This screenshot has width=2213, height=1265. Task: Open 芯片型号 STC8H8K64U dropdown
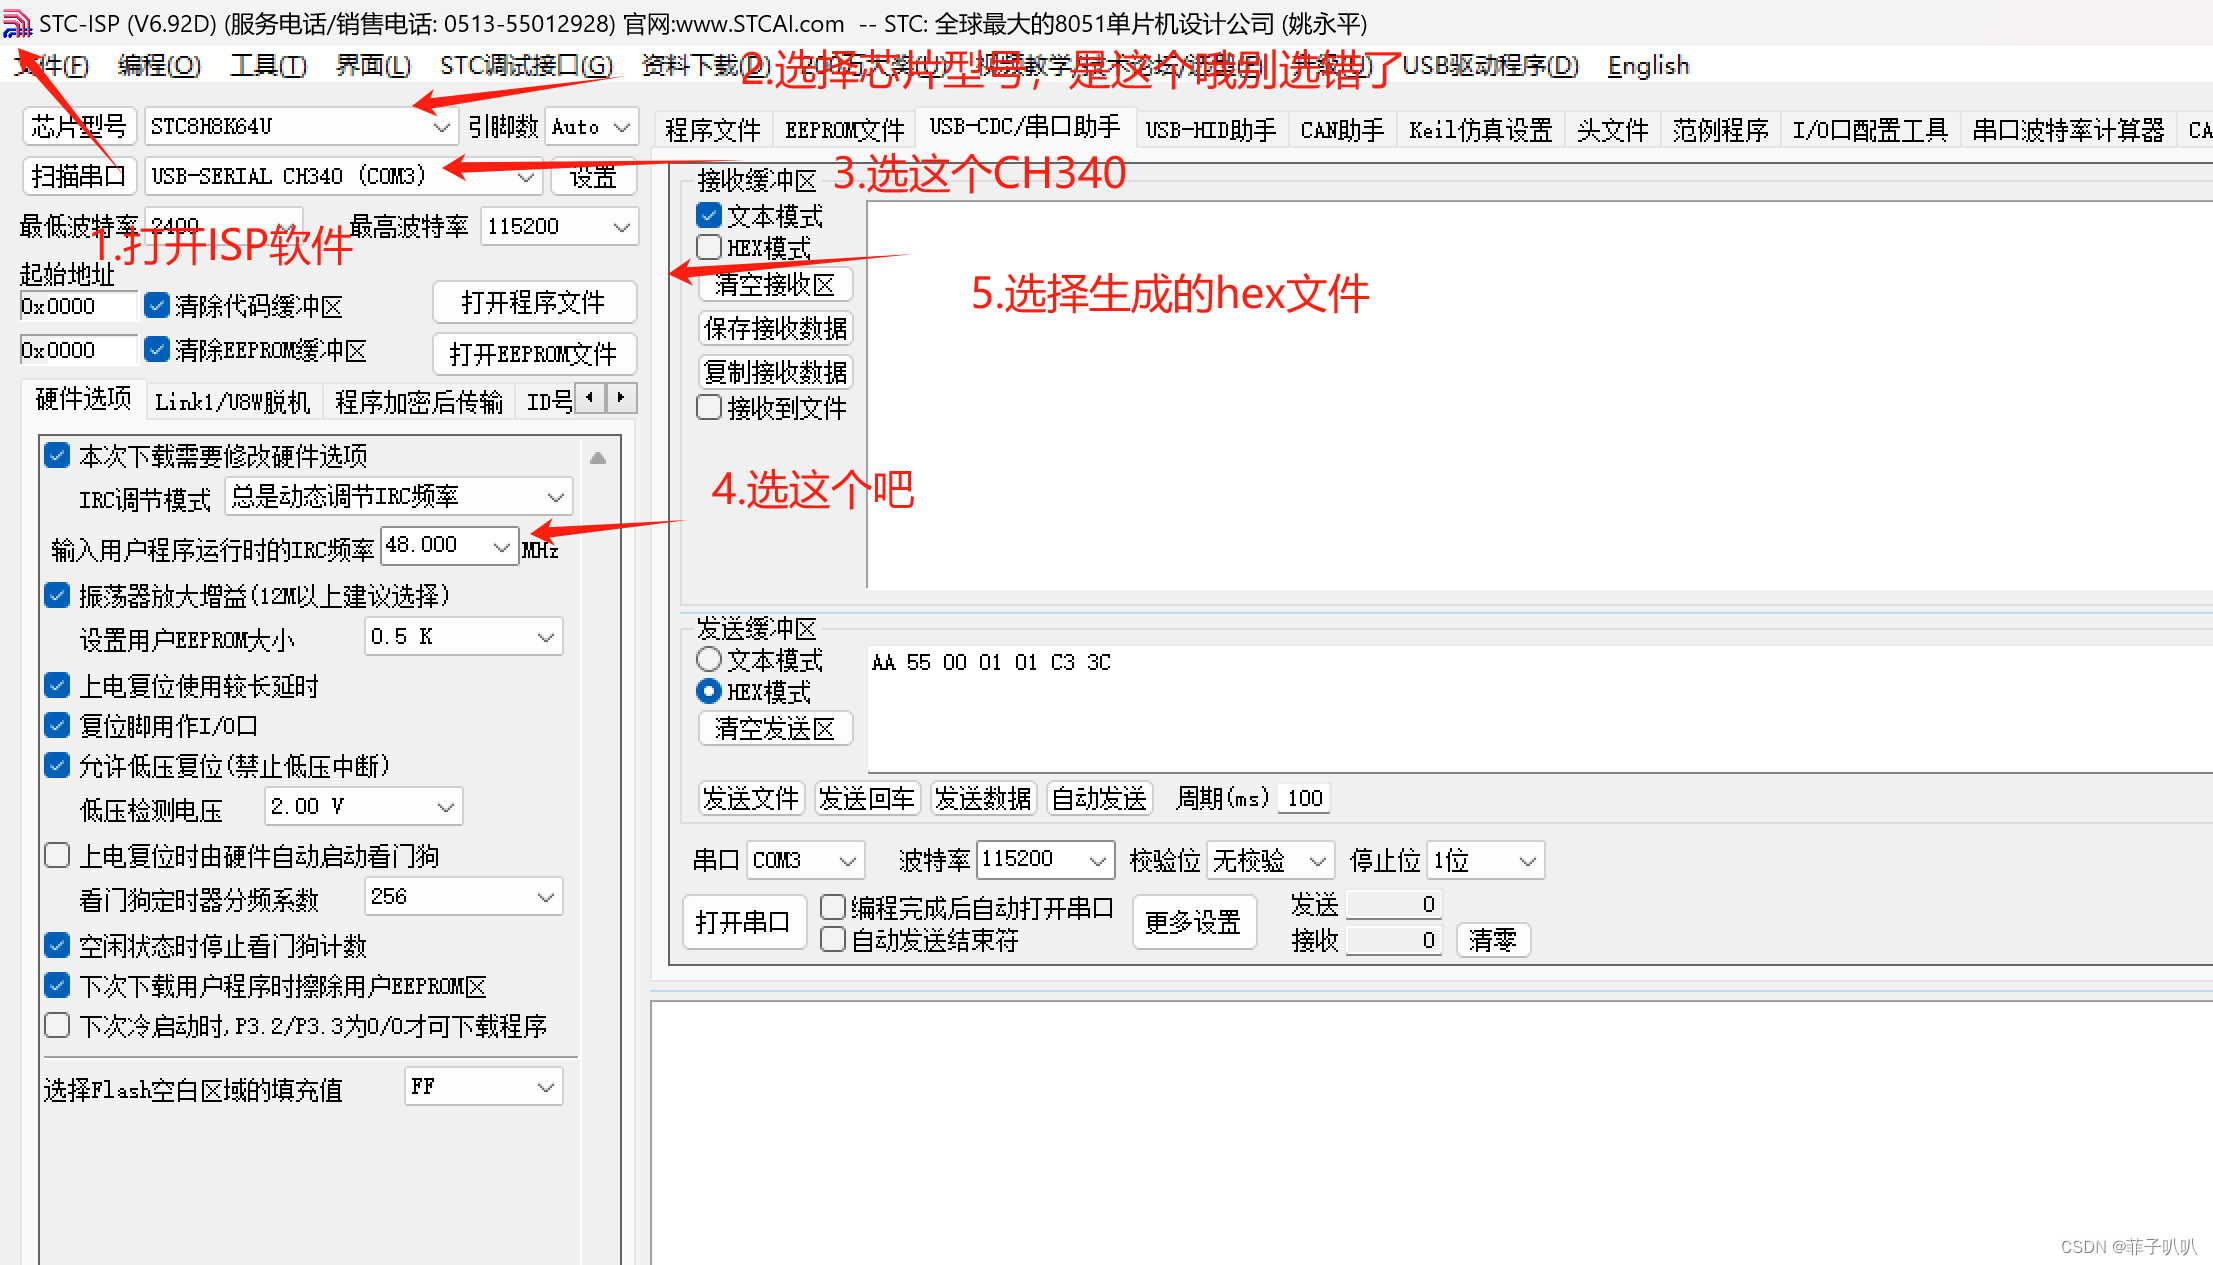pos(441,127)
